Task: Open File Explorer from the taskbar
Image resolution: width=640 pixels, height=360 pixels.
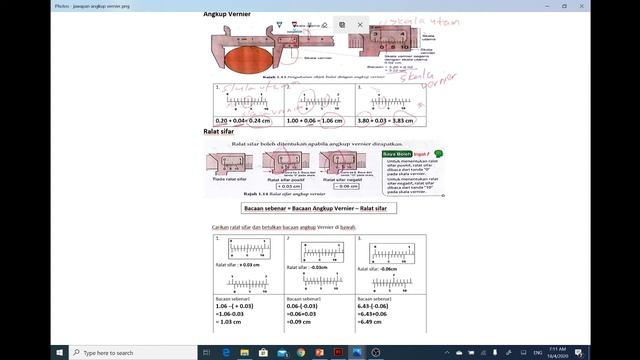Action: click(x=244, y=353)
